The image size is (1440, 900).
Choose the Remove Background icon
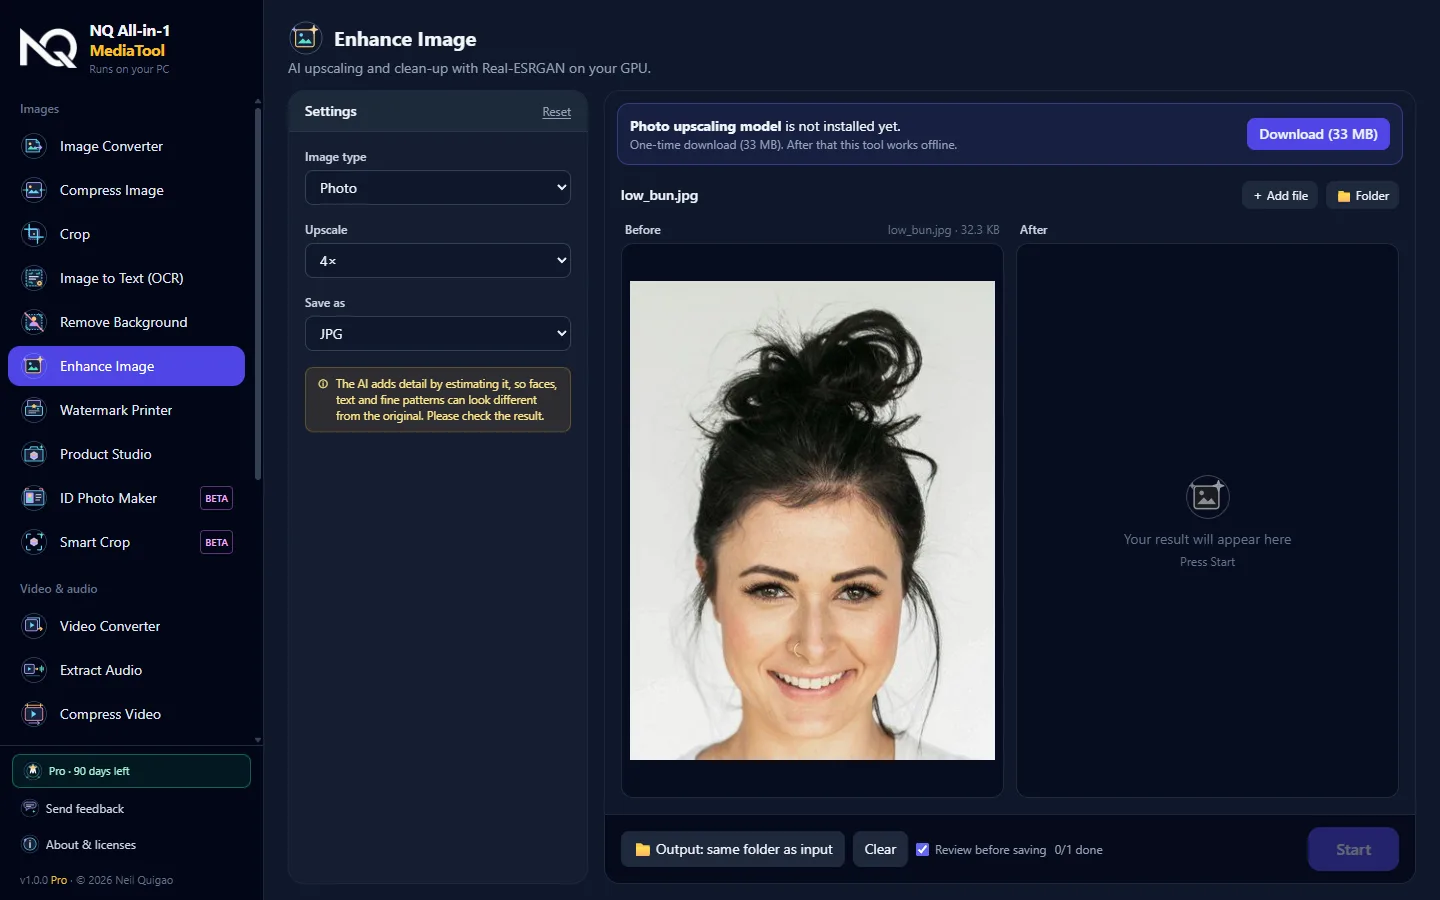pos(34,322)
